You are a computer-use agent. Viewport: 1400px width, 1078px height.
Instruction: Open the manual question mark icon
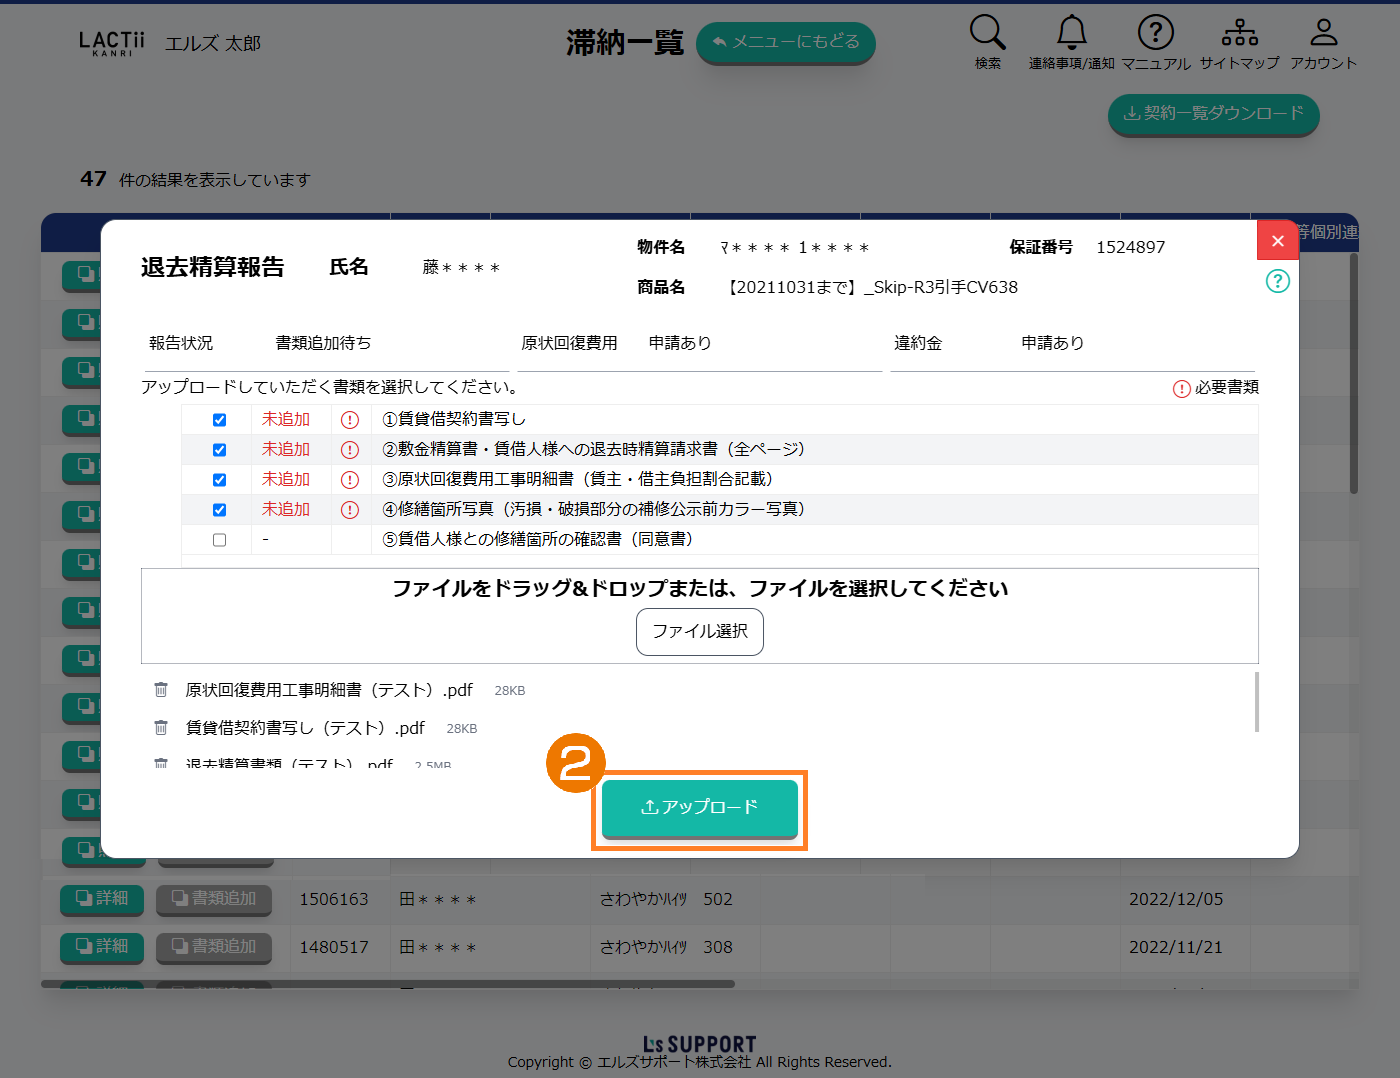1155,34
